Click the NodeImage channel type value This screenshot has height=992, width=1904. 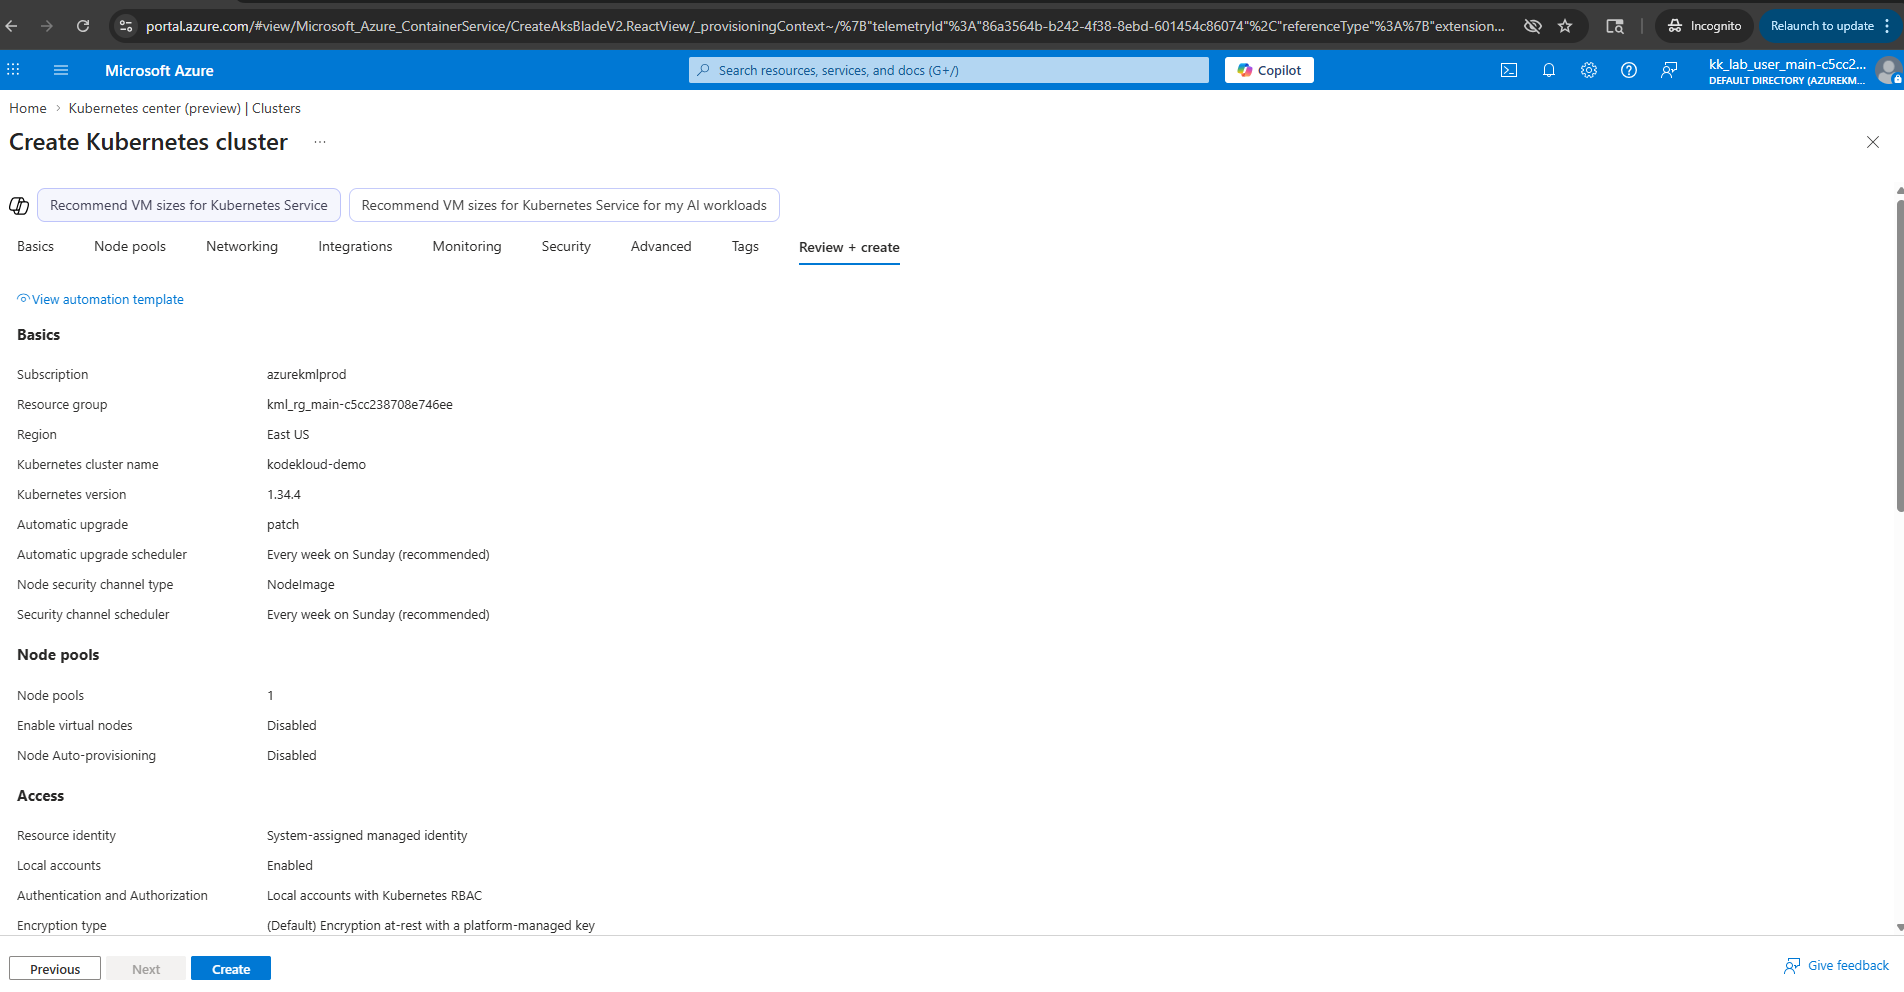(301, 585)
